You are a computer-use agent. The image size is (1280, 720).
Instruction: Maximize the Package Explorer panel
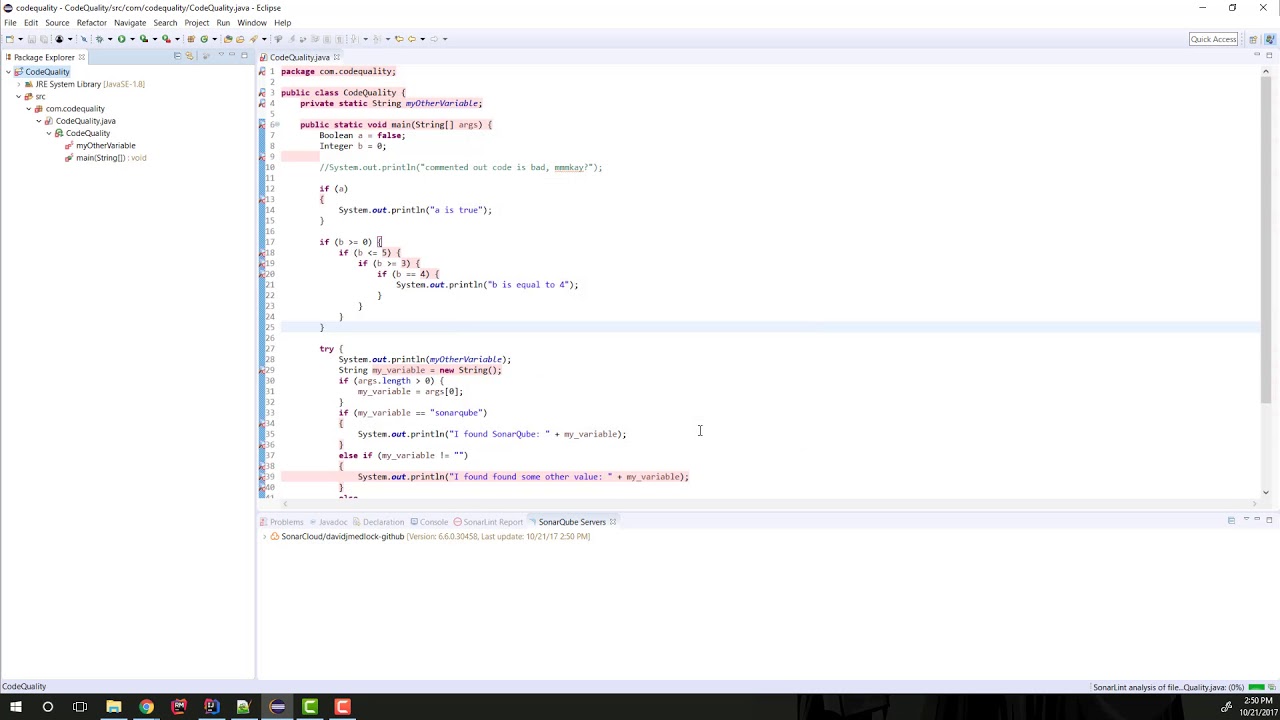pos(244,55)
